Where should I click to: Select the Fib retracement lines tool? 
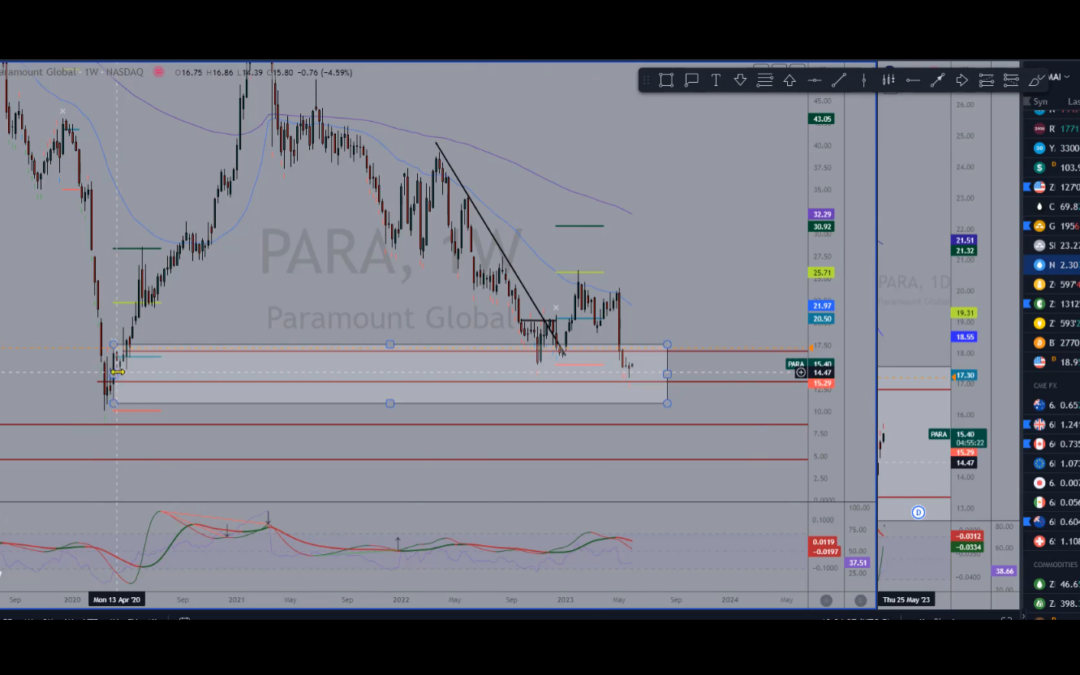point(765,81)
